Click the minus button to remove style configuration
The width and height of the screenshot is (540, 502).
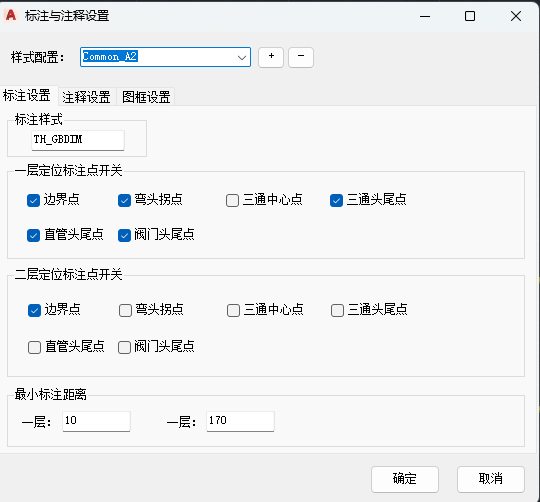pyautogui.click(x=301, y=57)
